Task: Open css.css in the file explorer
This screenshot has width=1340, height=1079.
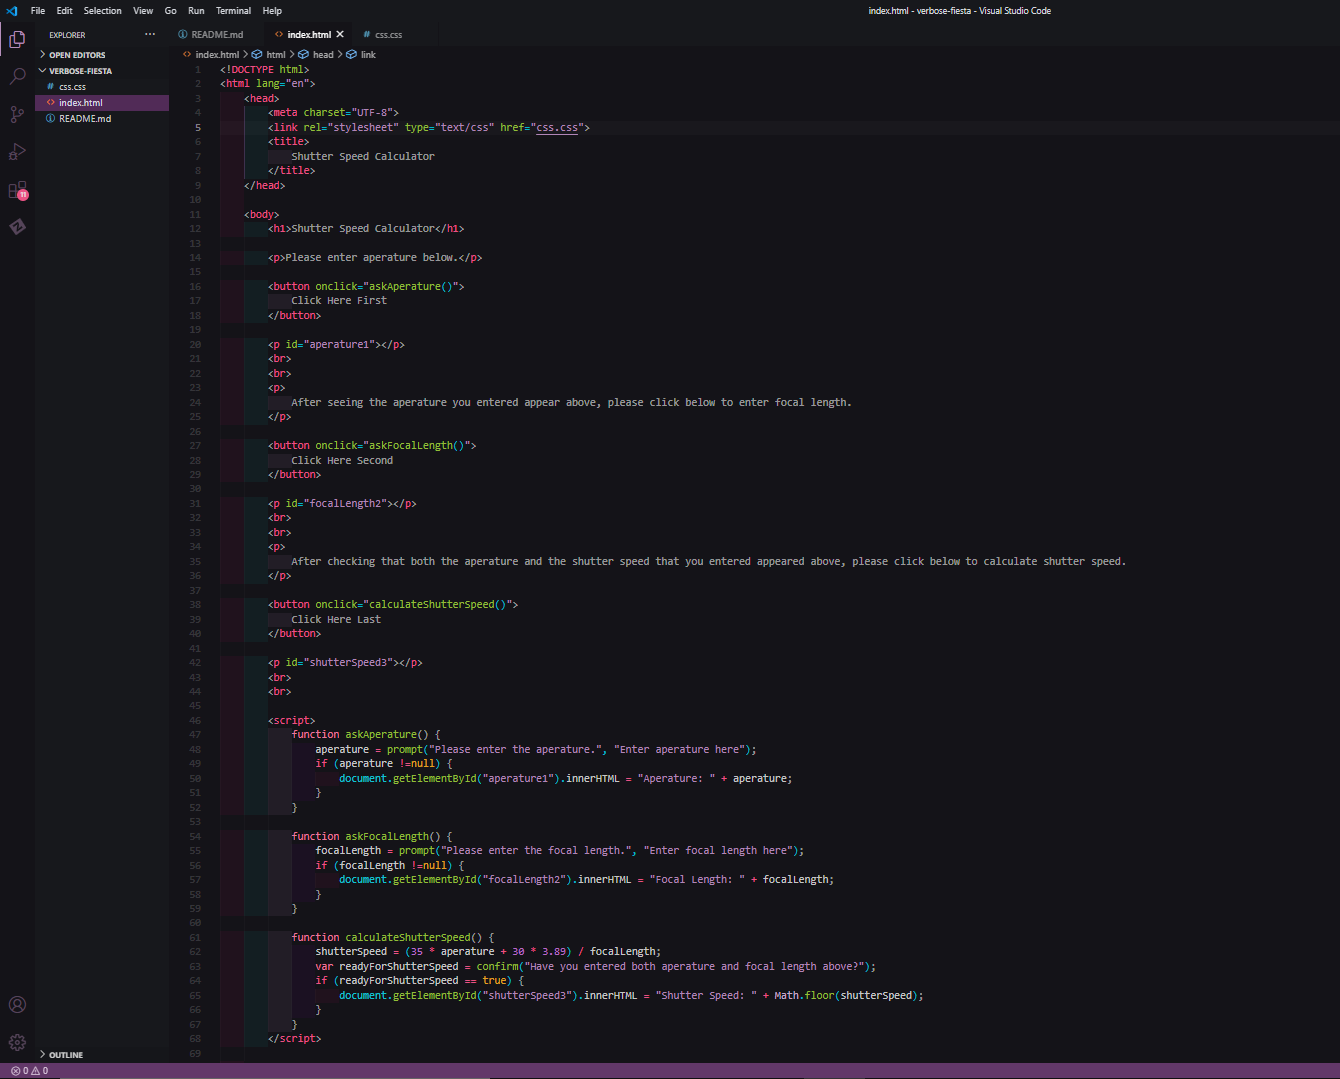Action: pyautogui.click(x=102, y=87)
